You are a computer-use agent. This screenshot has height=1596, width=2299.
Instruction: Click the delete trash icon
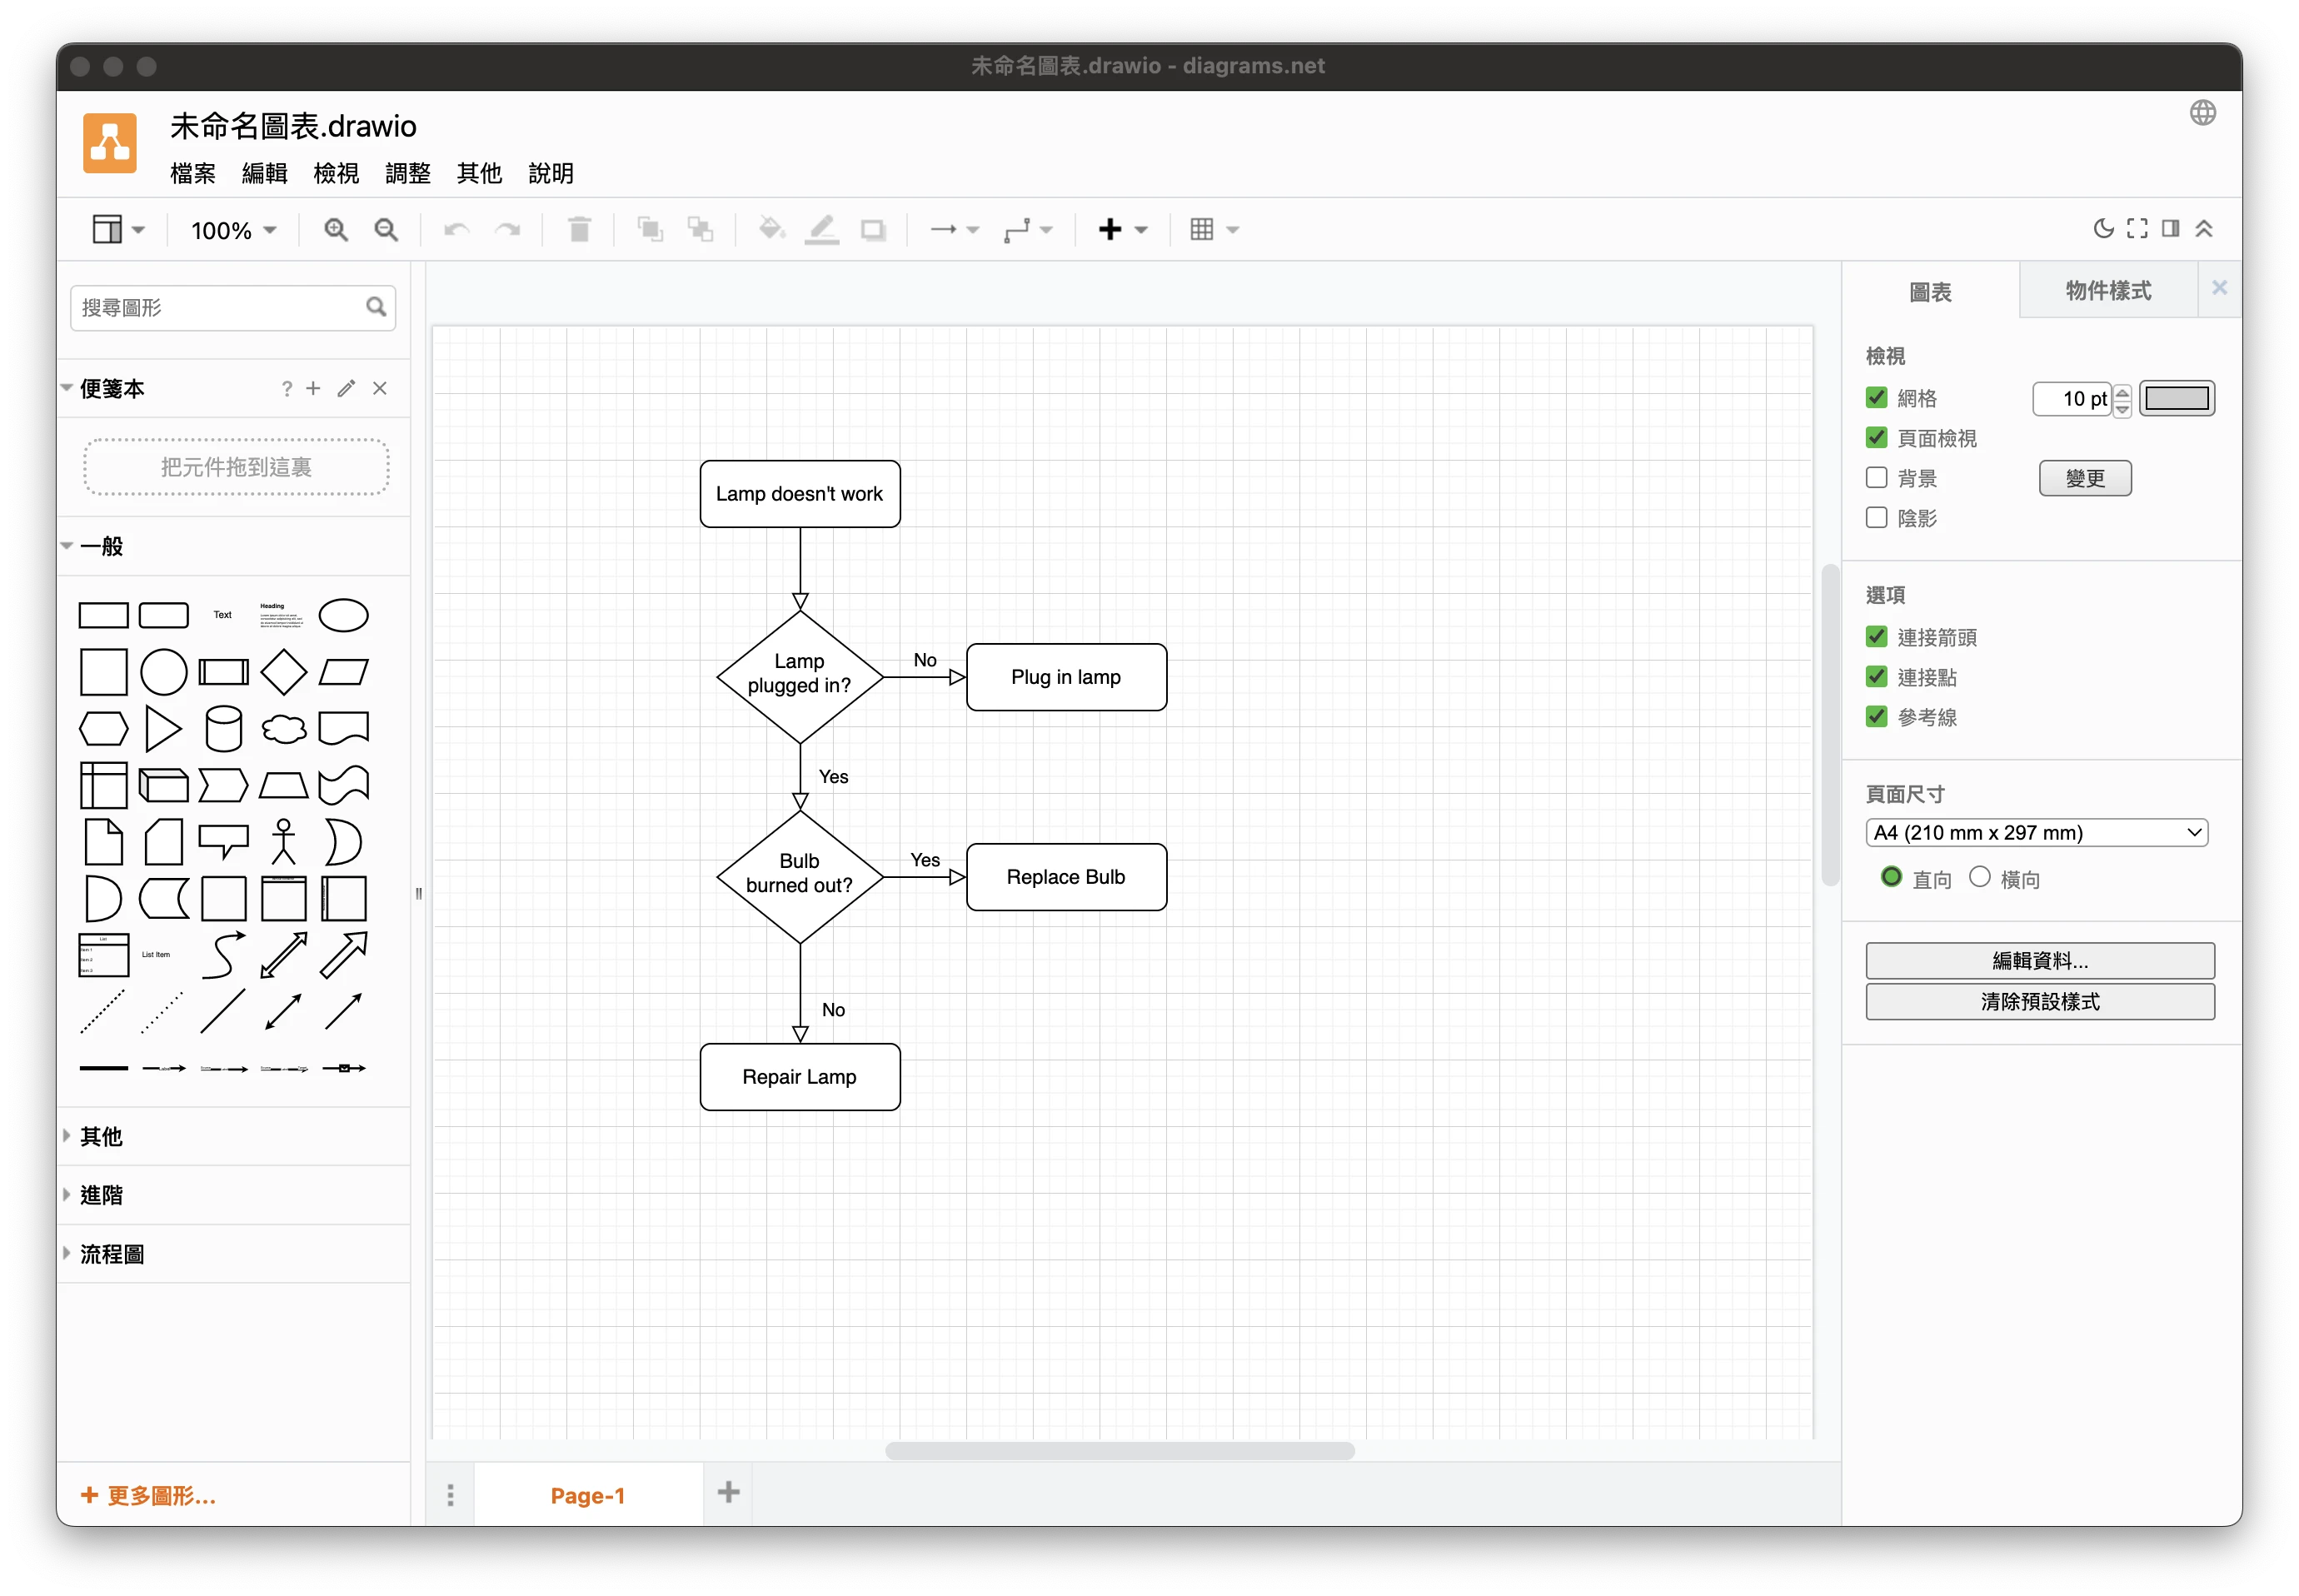coord(579,230)
